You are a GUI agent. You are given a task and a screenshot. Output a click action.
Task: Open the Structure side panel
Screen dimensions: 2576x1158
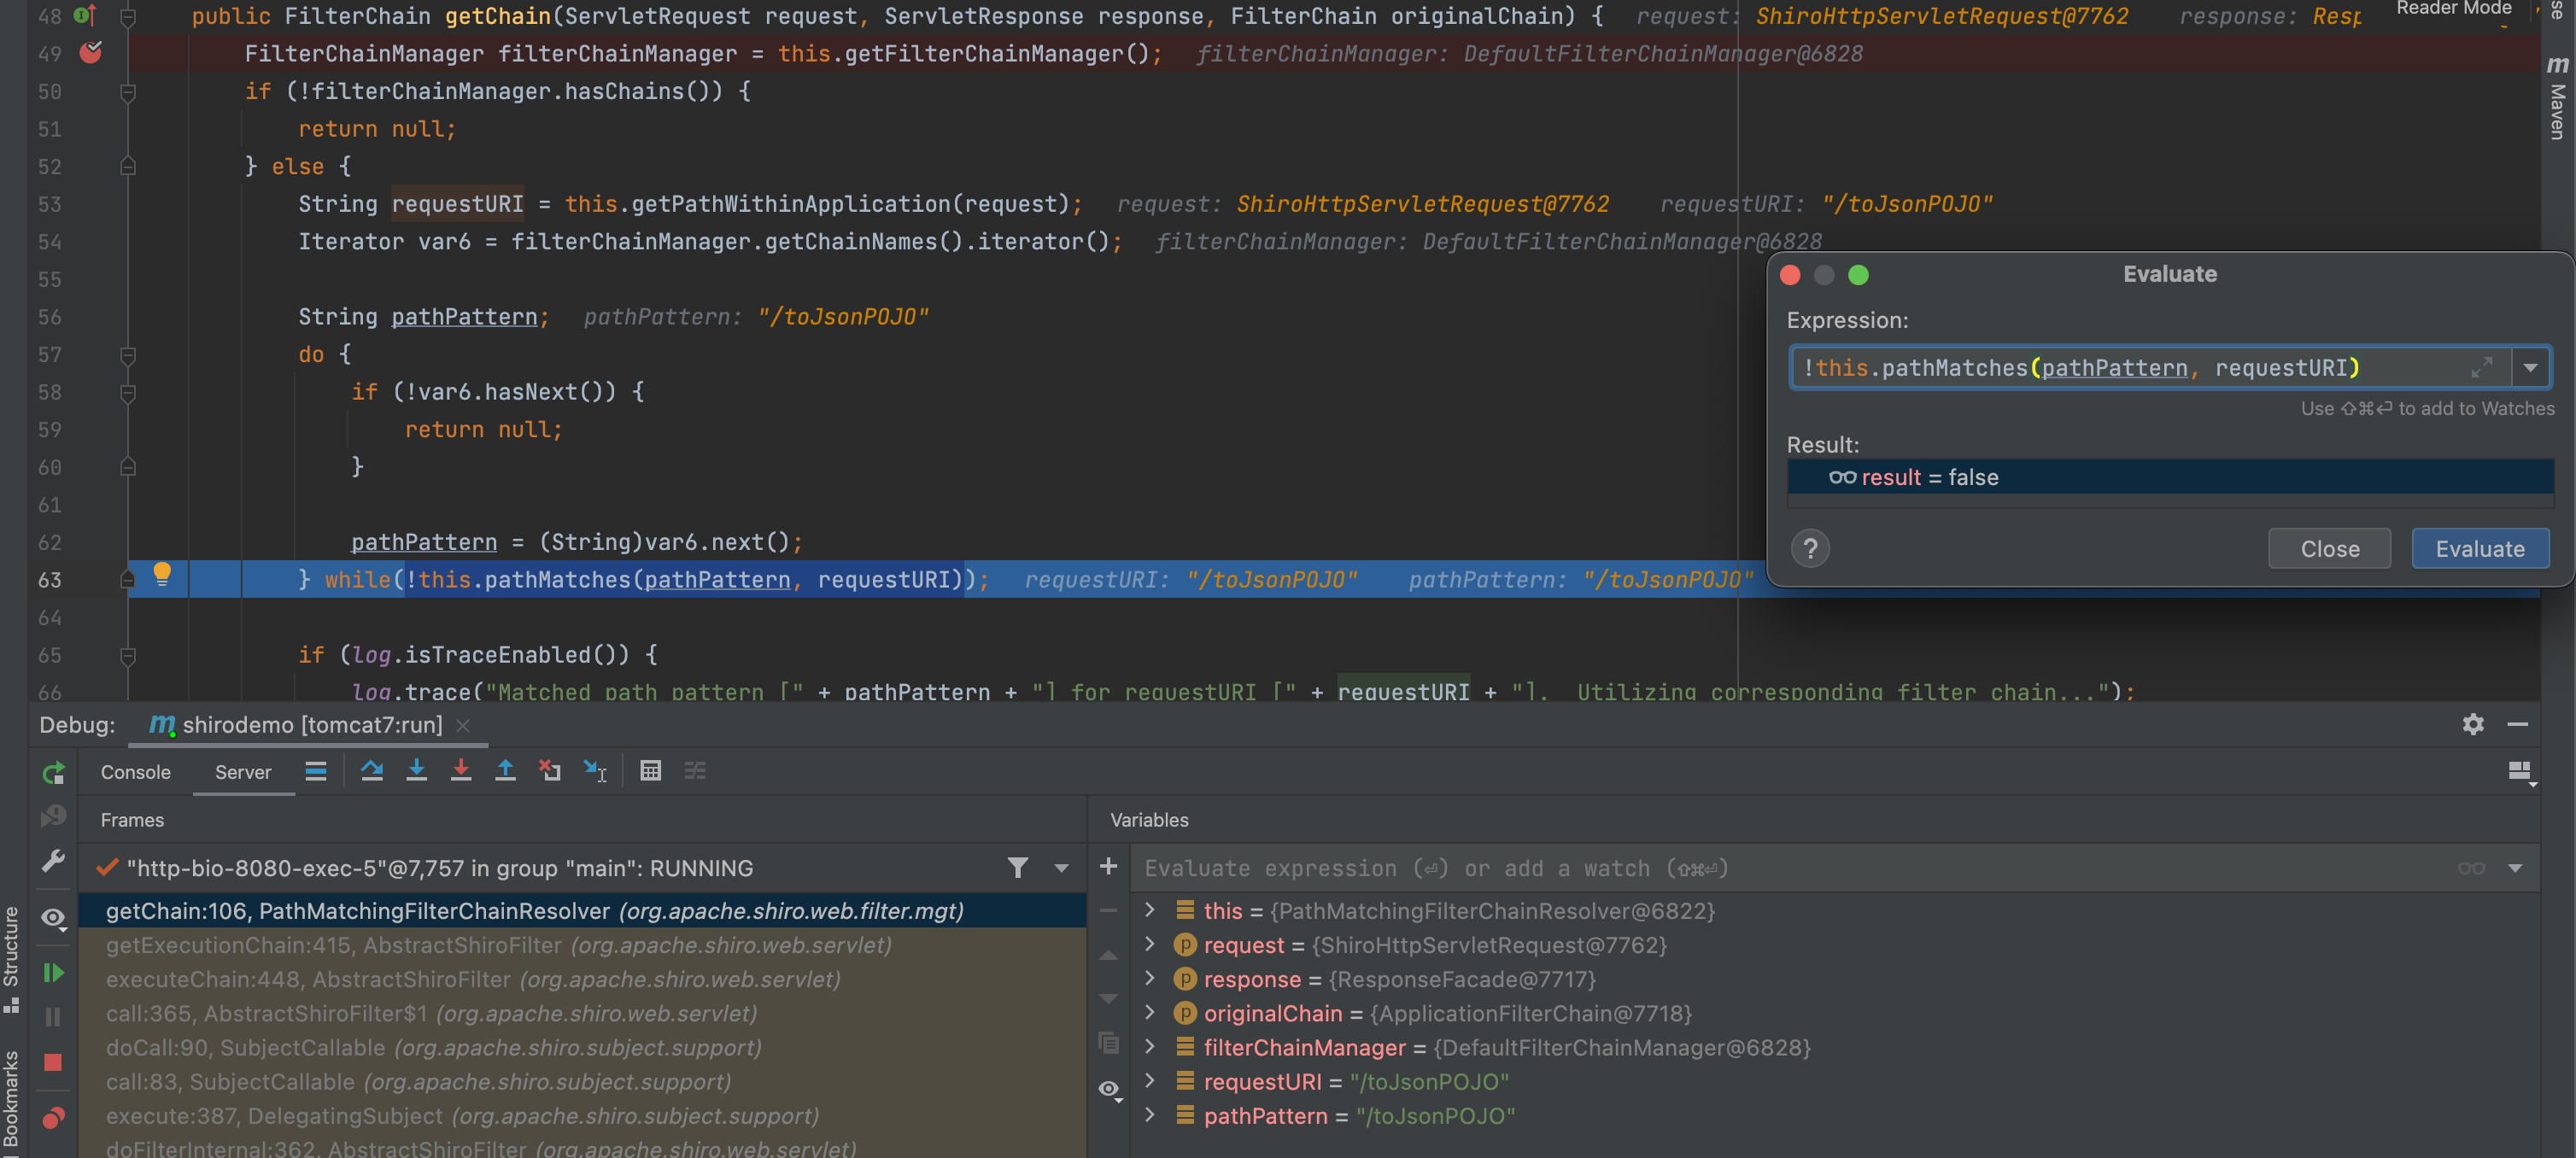(11, 958)
